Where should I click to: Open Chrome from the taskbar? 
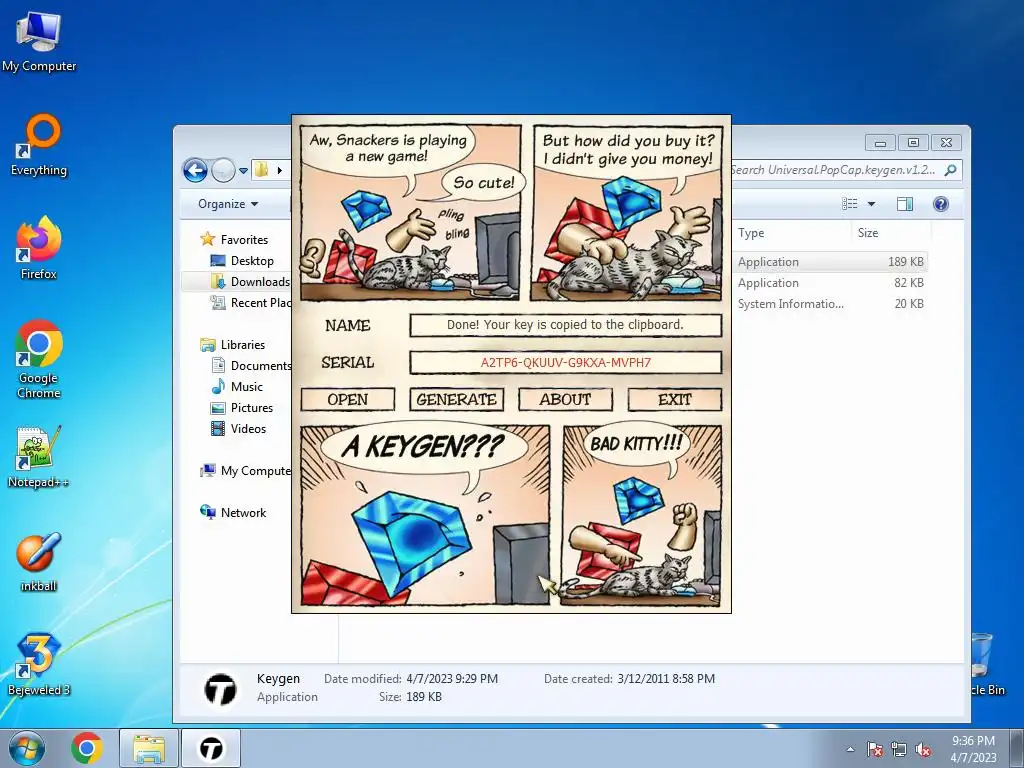pyautogui.click(x=87, y=748)
